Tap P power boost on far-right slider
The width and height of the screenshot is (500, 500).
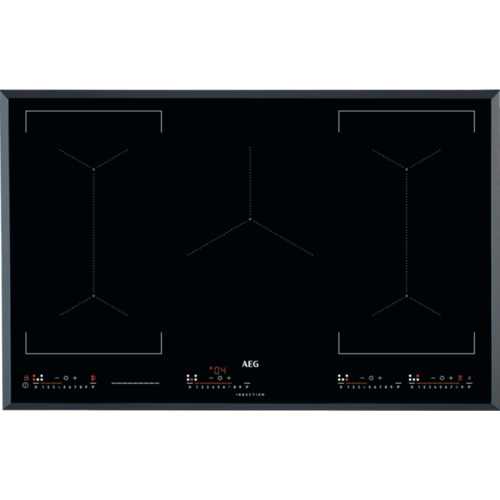tap(469, 387)
